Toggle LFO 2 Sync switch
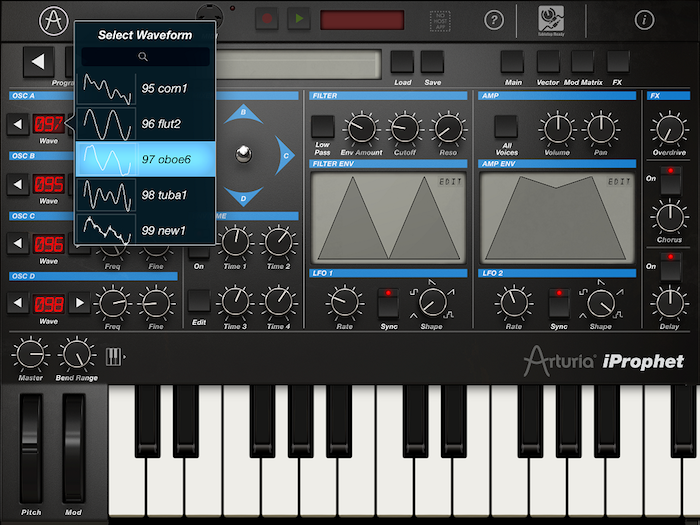This screenshot has height=525, width=700. [x=558, y=303]
